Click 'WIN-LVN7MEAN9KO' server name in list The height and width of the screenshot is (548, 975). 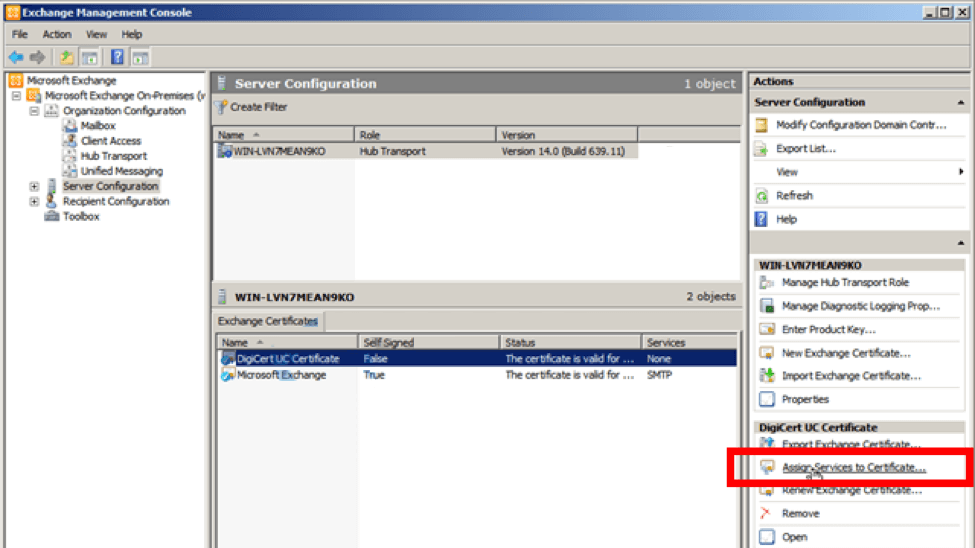279,151
